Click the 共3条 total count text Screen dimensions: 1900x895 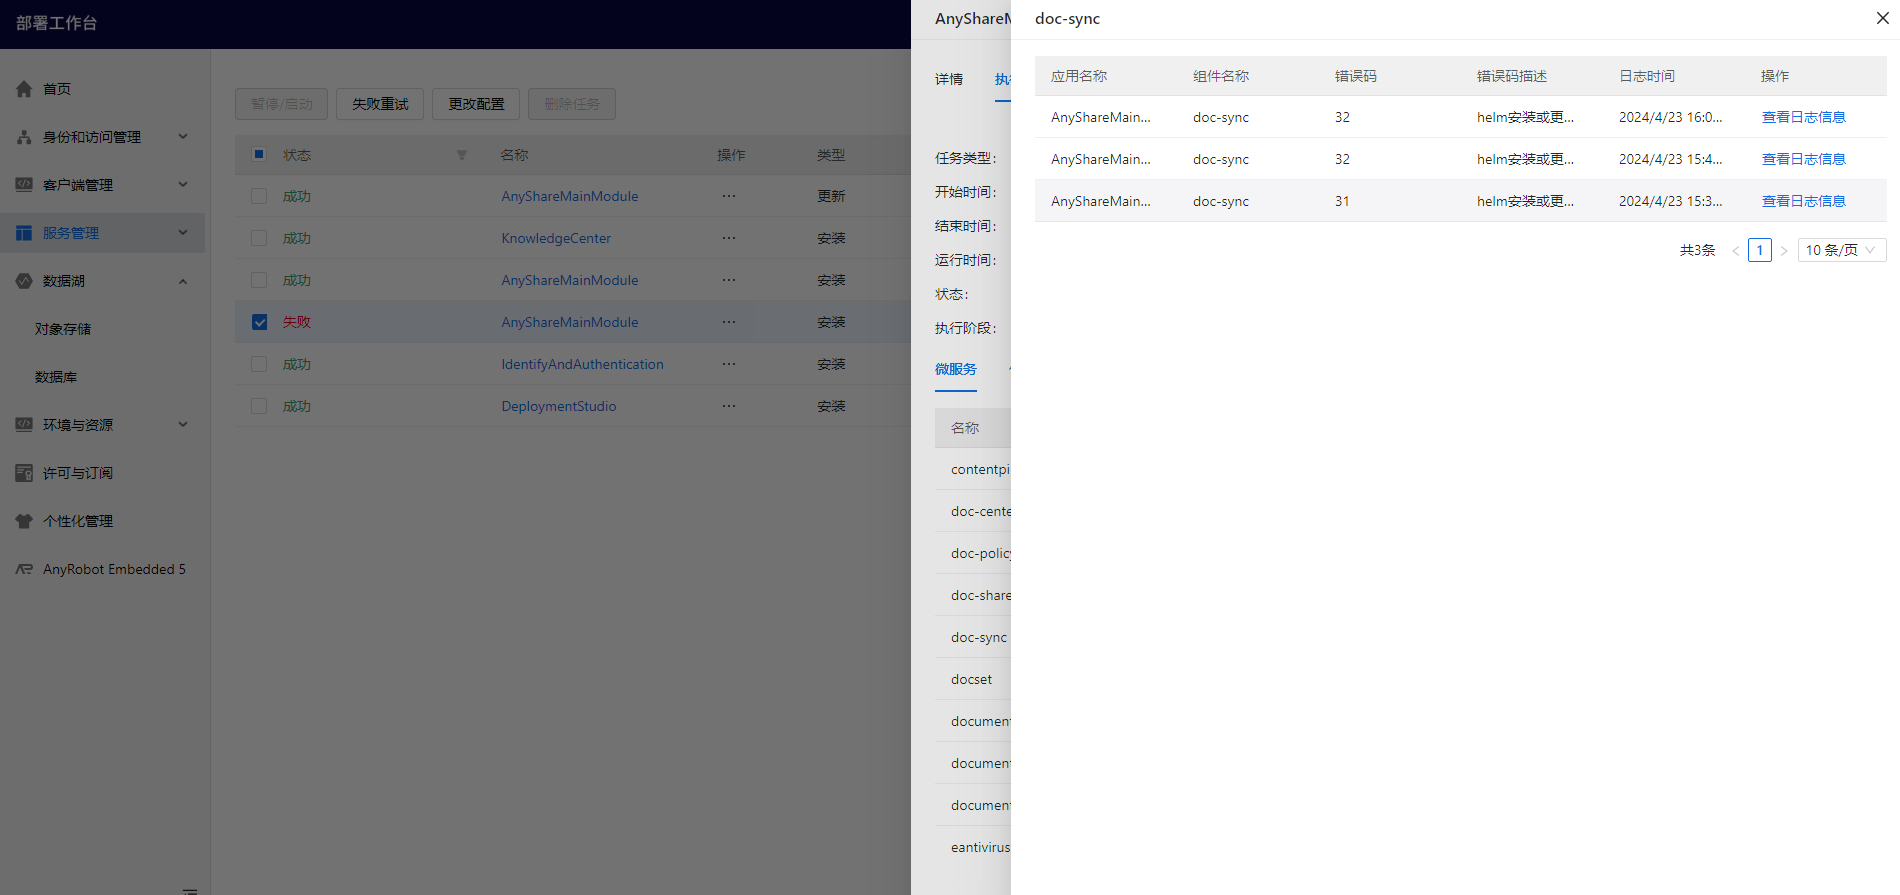[x=1697, y=250]
